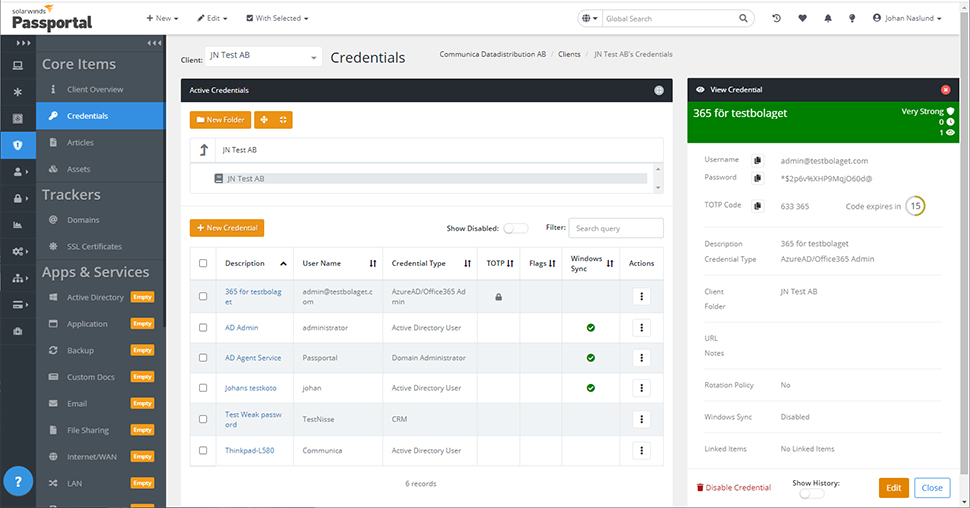This screenshot has width=970, height=508.
Task: Click the New Folder button
Action: [220, 120]
